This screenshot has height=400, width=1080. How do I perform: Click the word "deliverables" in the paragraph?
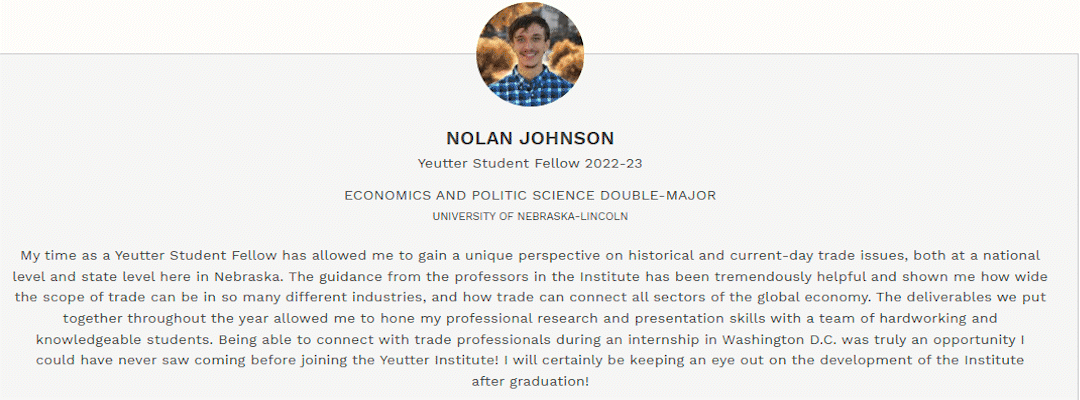pyautogui.click(x=961, y=296)
